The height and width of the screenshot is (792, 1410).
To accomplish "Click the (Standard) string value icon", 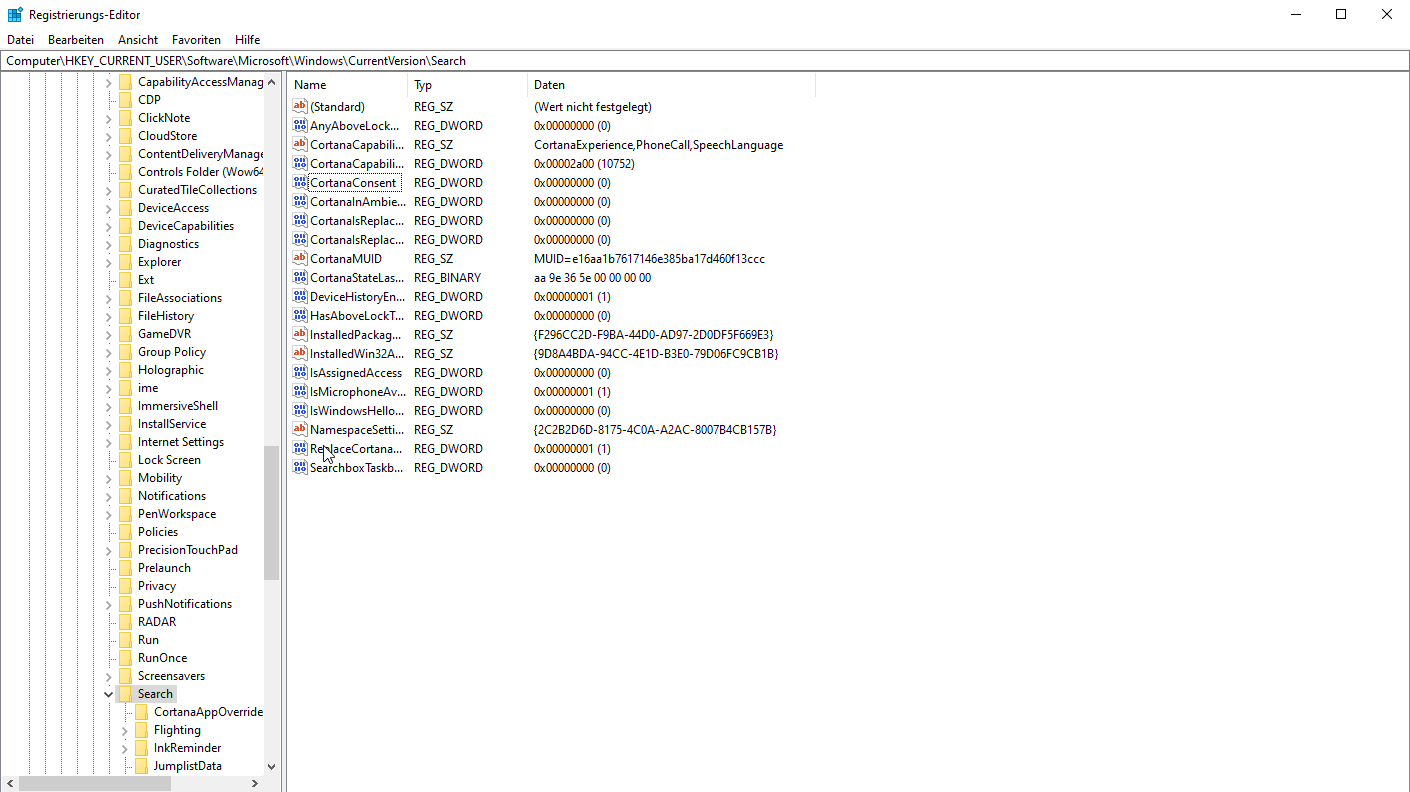I will pyautogui.click(x=300, y=107).
